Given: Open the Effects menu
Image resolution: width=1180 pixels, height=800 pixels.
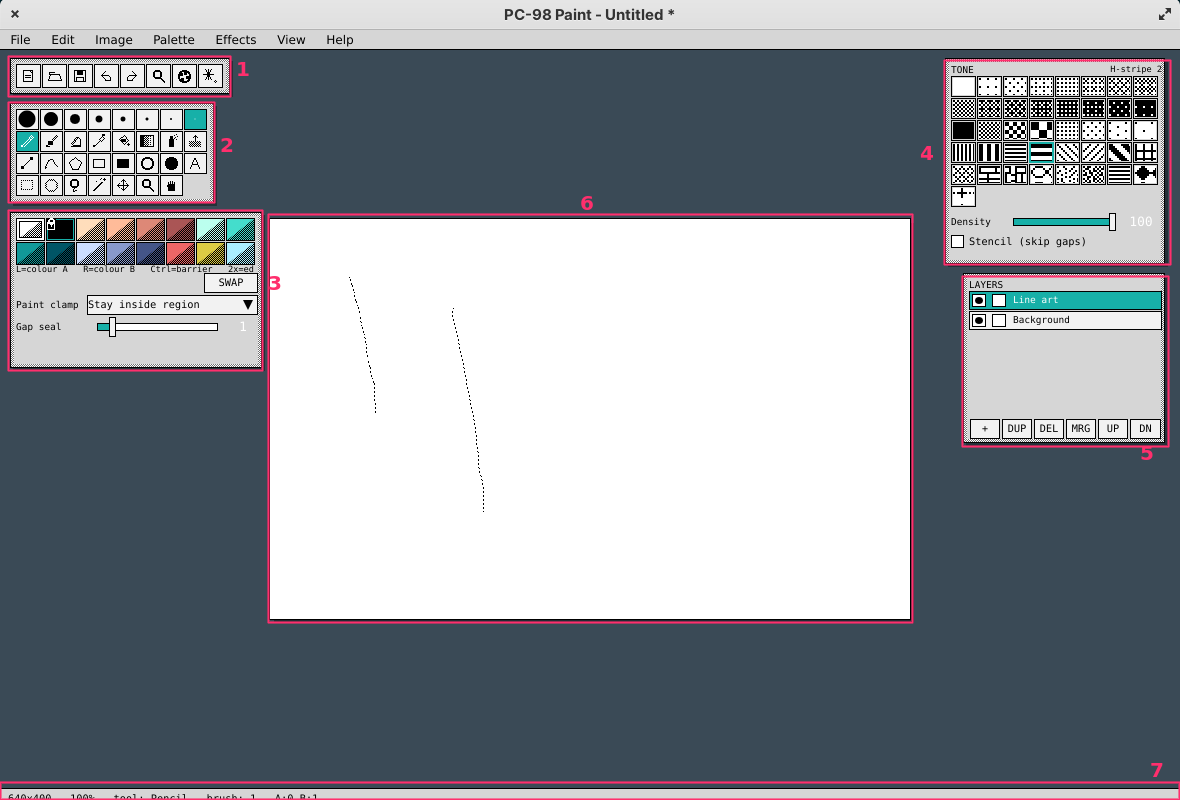Looking at the screenshot, I should (236, 40).
